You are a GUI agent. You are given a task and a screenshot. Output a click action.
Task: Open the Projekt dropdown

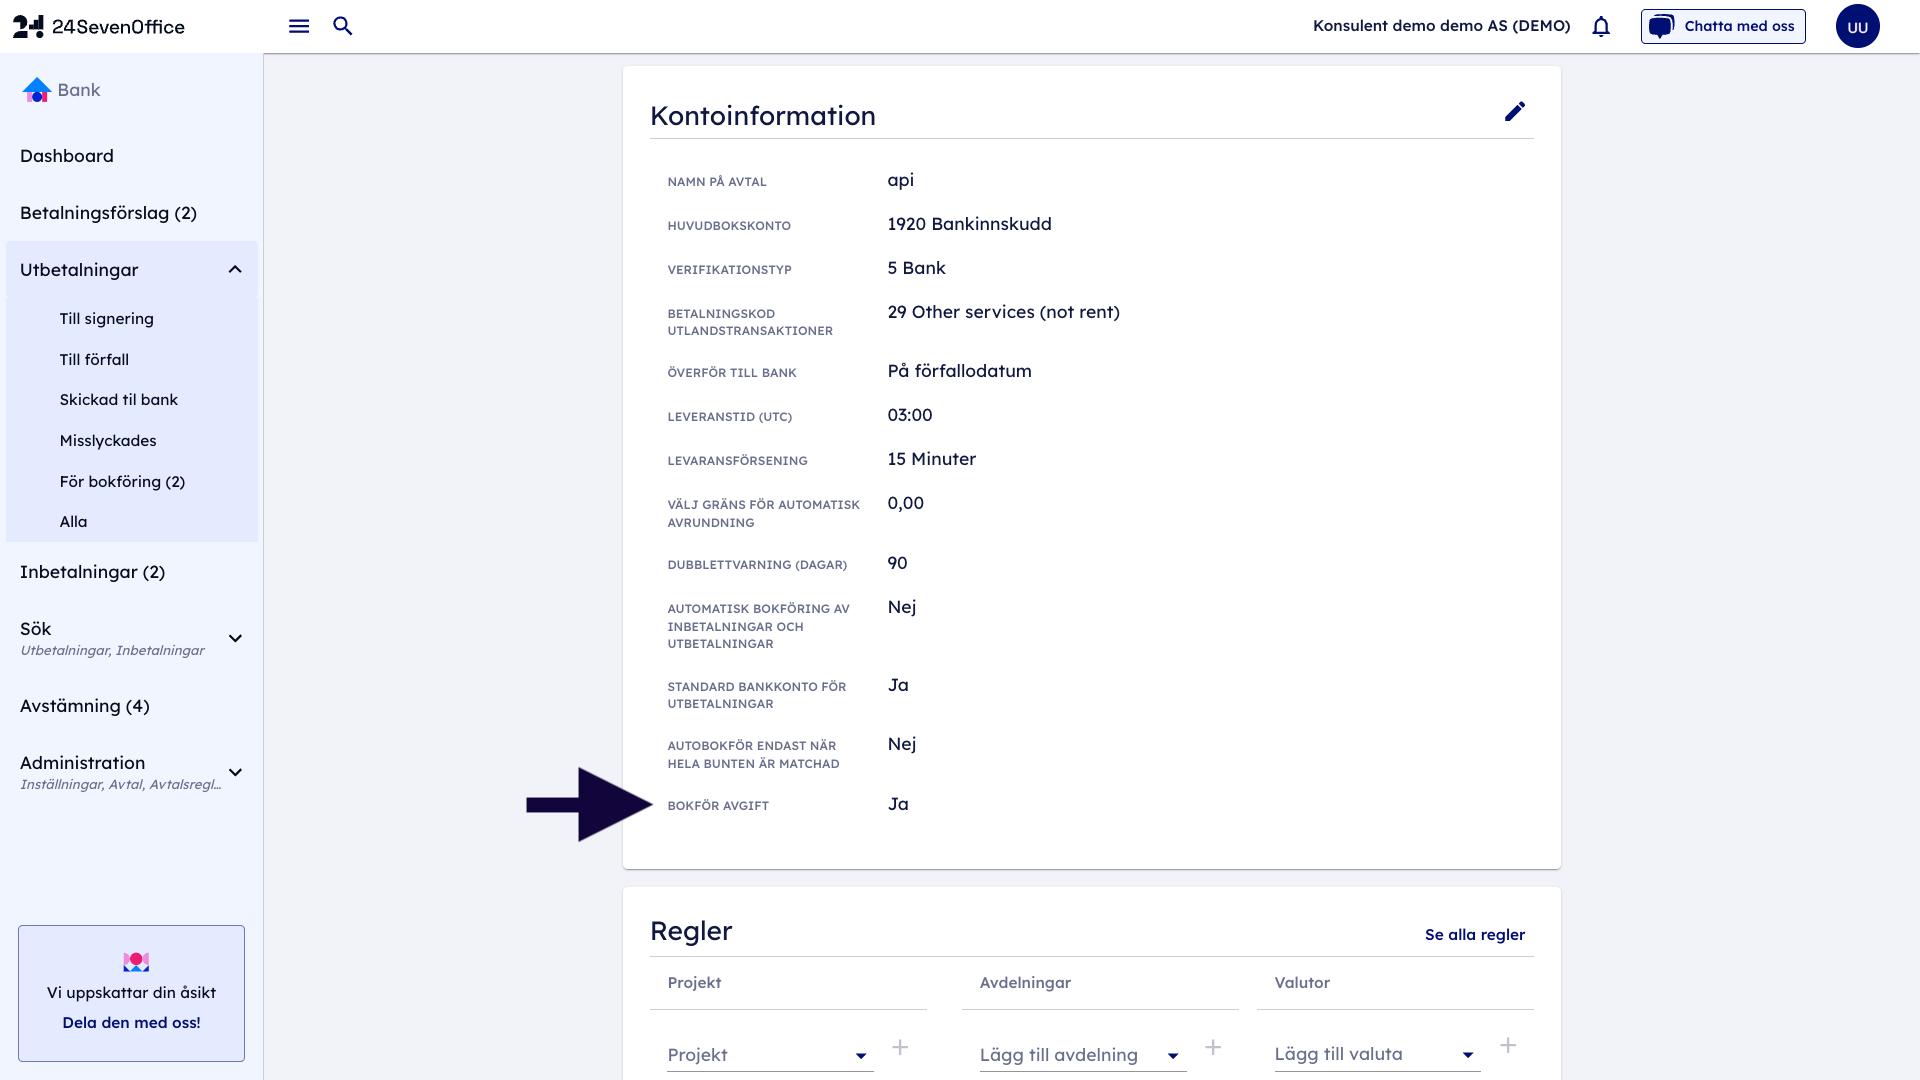pyautogui.click(x=770, y=1055)
